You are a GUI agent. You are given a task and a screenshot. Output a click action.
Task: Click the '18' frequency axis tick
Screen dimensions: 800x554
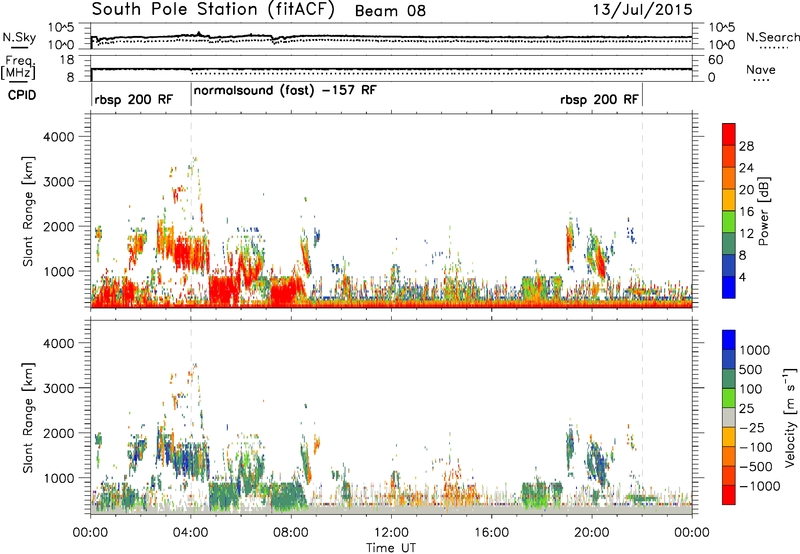tap(67, 60)
